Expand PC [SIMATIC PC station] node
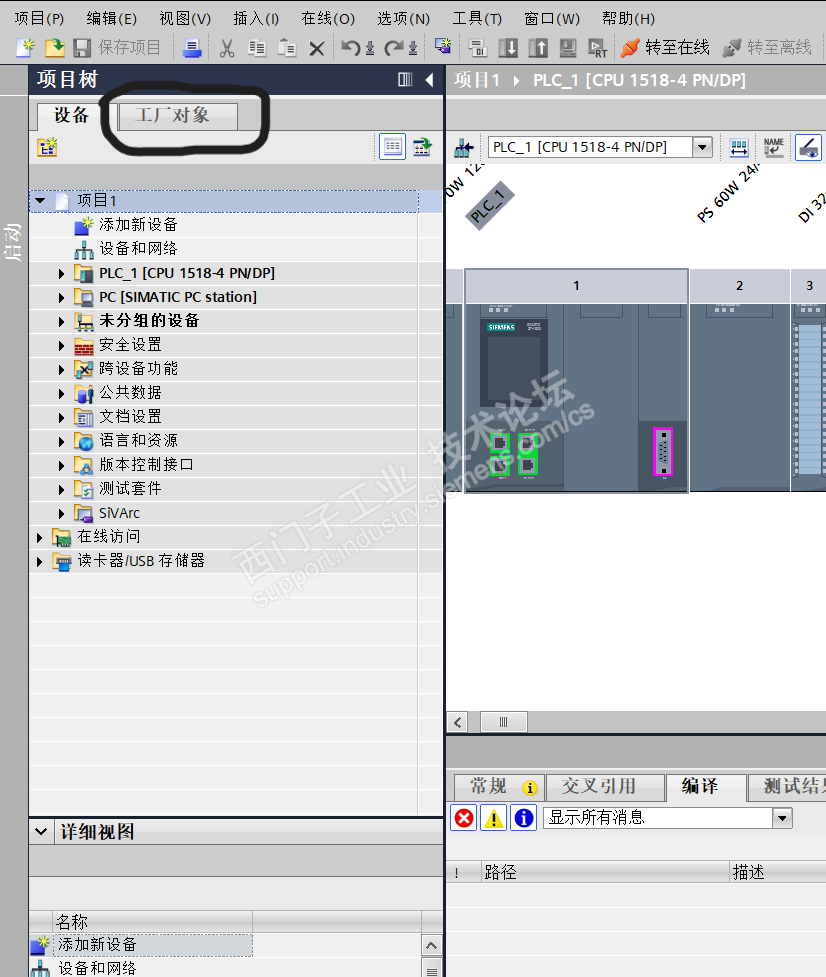The height and width of the screenshot is (977, 826). (x=61, y=298)
